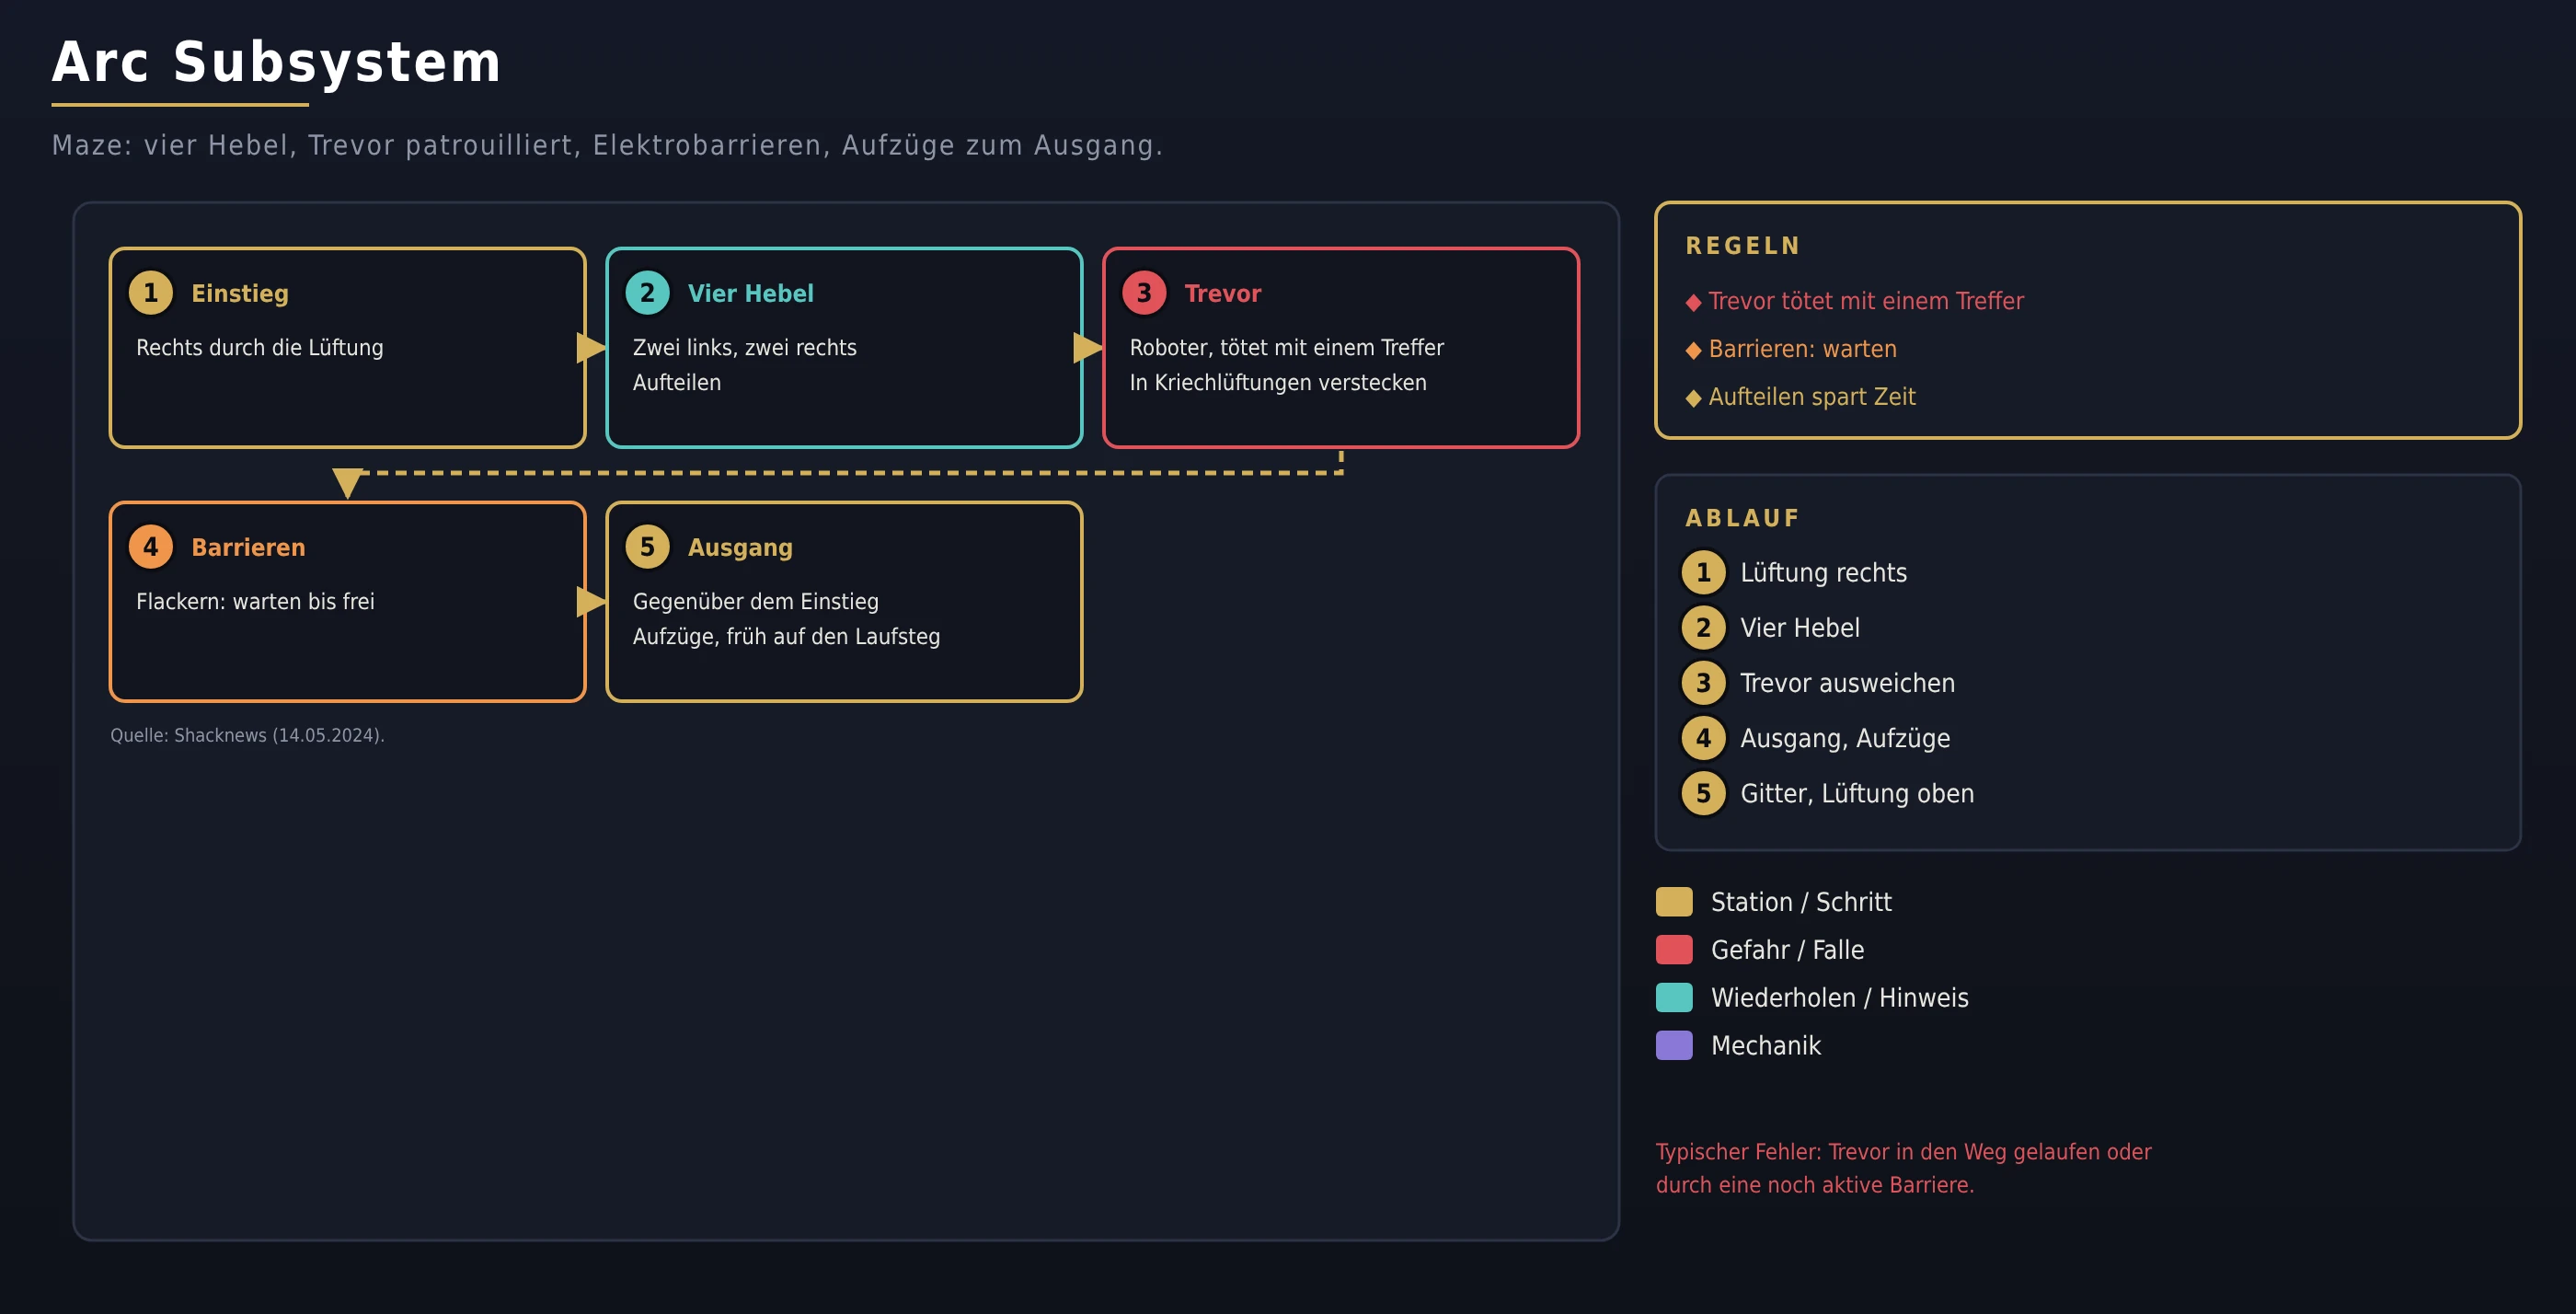Click the teal Wiederholen / Hinweis legend swatch

[1674, 998]
